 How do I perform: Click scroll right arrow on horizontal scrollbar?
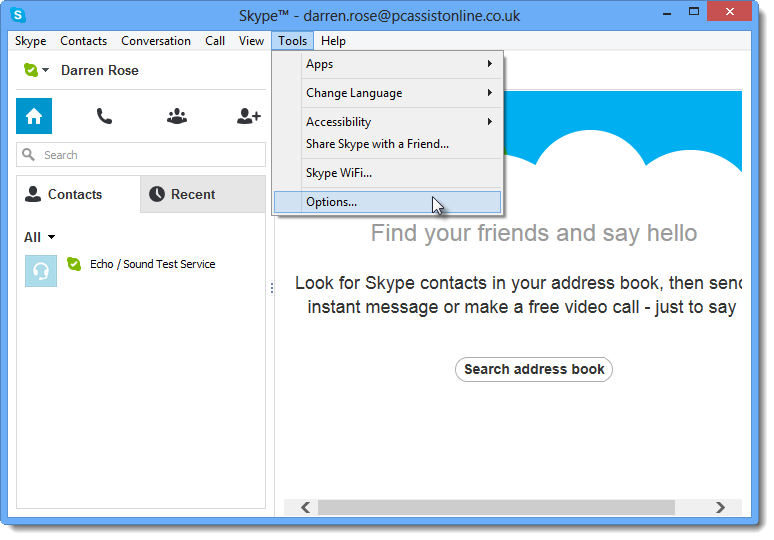720,507
